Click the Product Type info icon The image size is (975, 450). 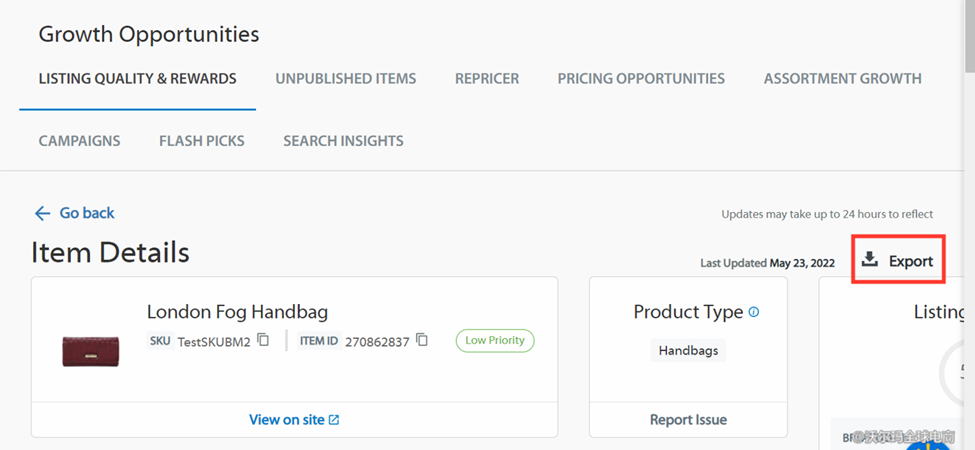[x=754, y=312]
